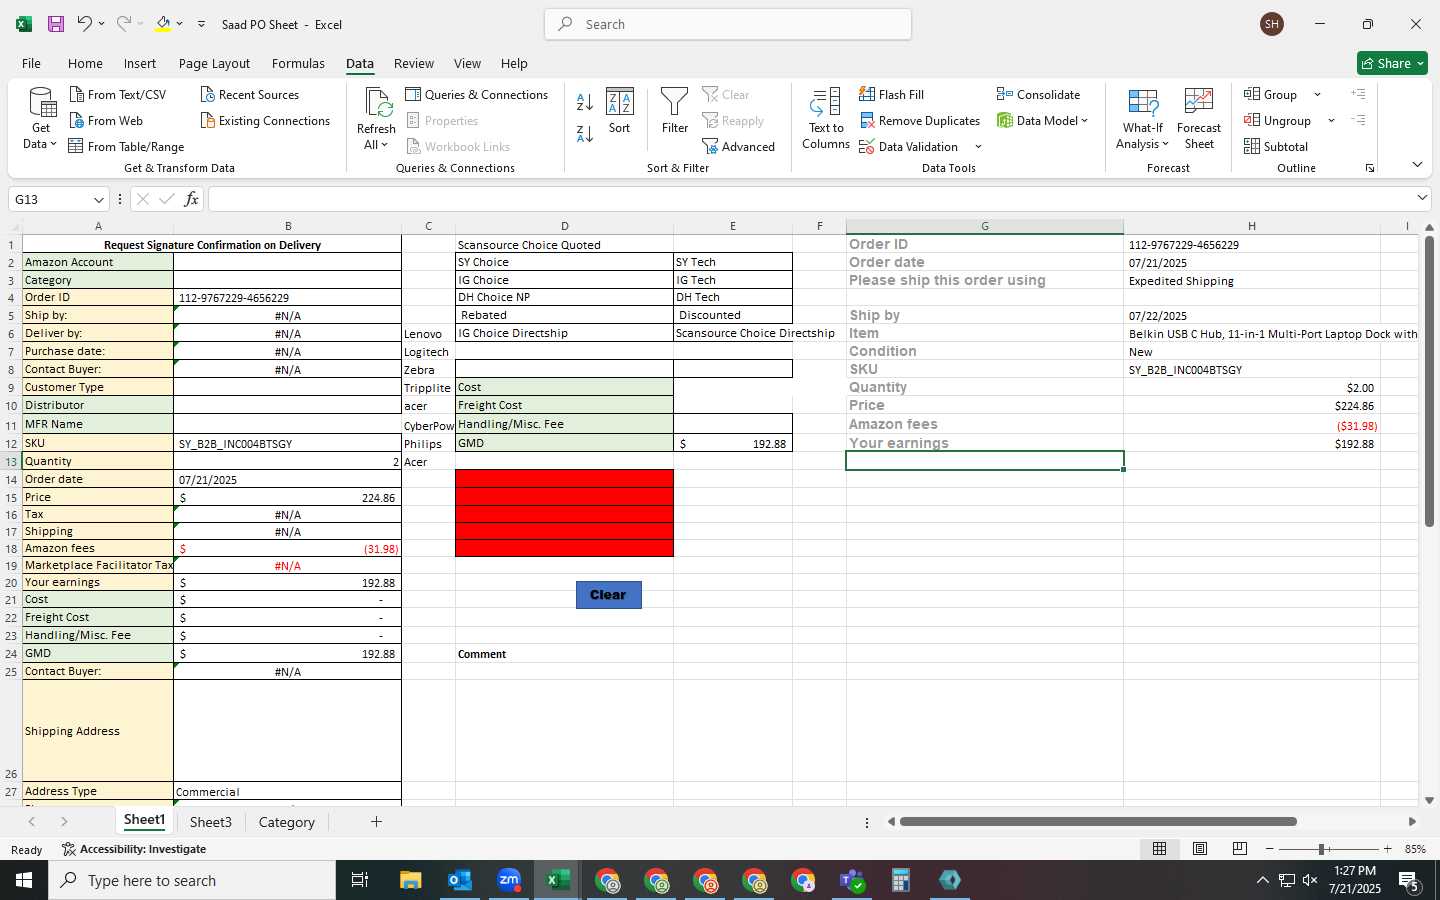Viewport: 1440px width, 900px height.
Task: Open the Review tab
Action: (x=413, y=63)
